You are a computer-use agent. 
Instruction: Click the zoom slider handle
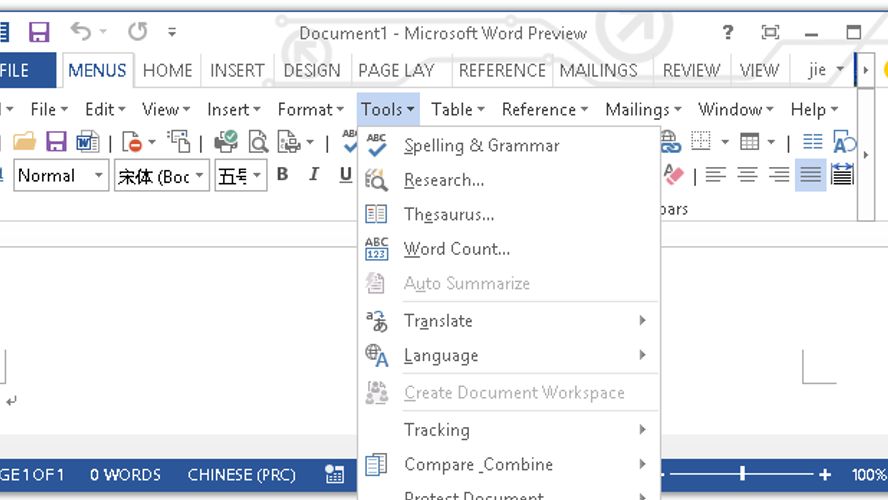[x=742, y=474]
